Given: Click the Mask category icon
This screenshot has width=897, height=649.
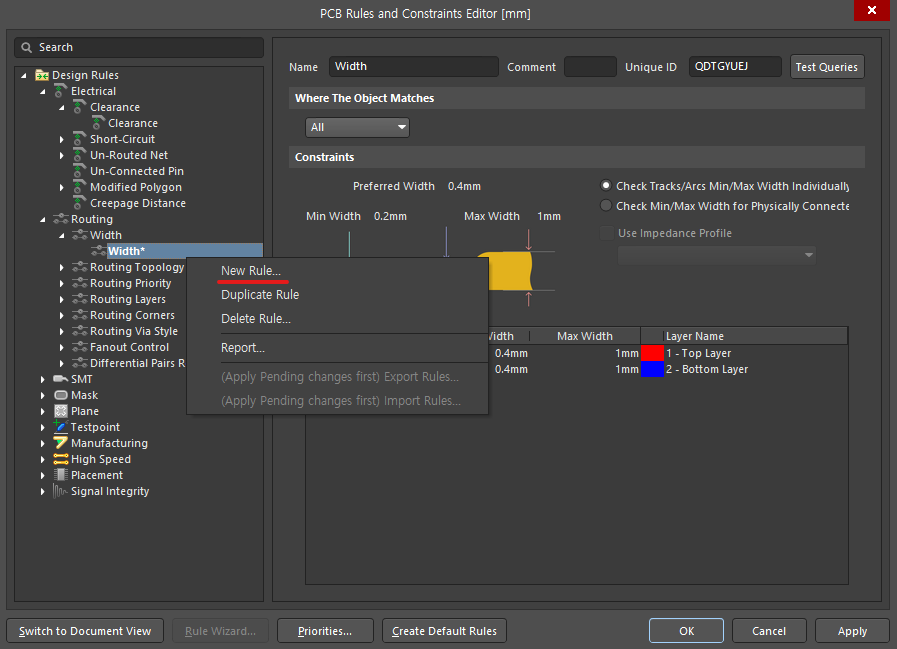Looking at the screenshot, I should point(61,395).
